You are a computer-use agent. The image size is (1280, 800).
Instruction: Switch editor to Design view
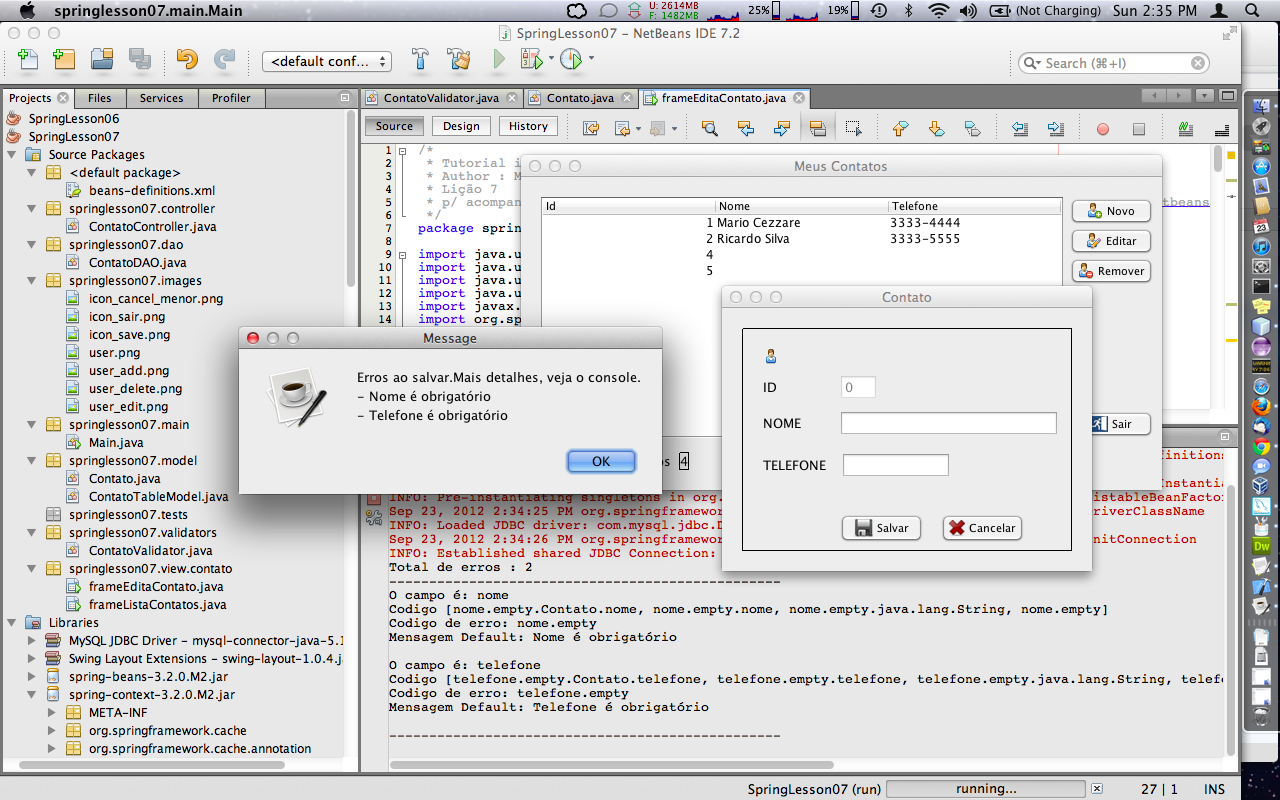[461, 127]
